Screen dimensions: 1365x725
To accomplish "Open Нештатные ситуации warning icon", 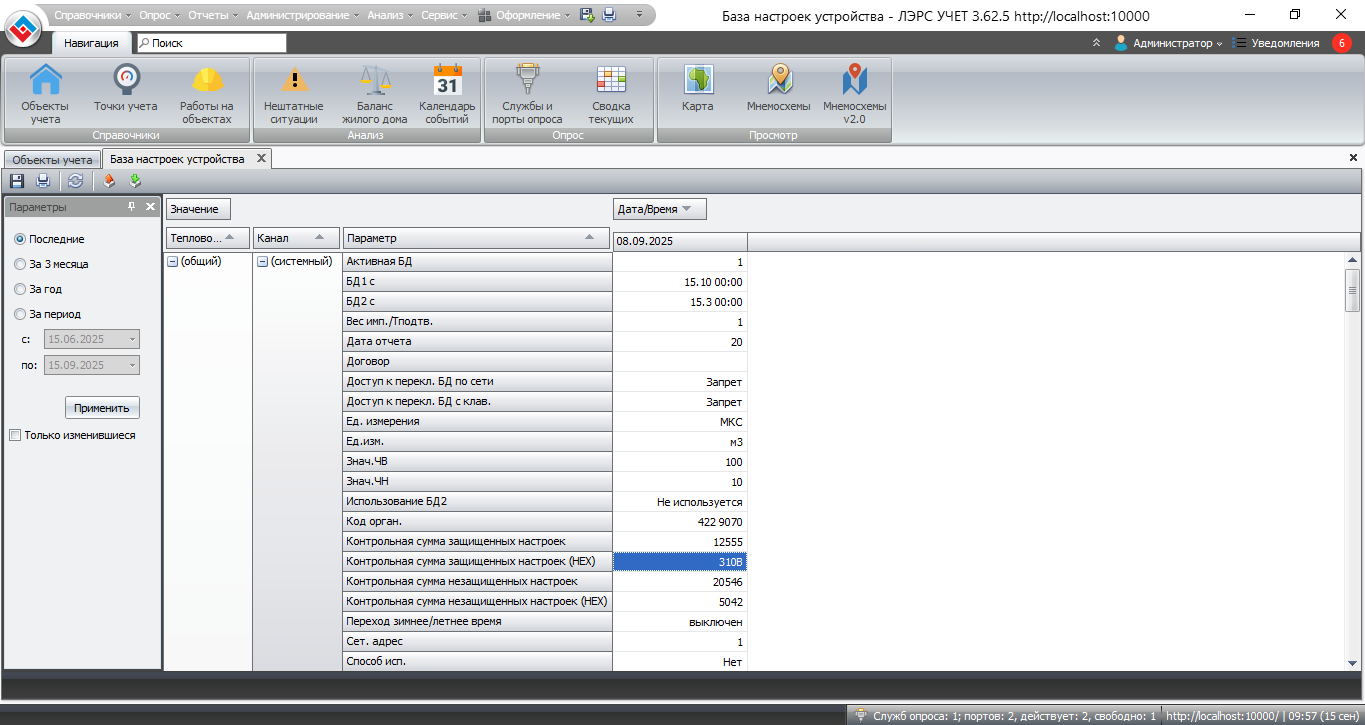I will (293, 80).
